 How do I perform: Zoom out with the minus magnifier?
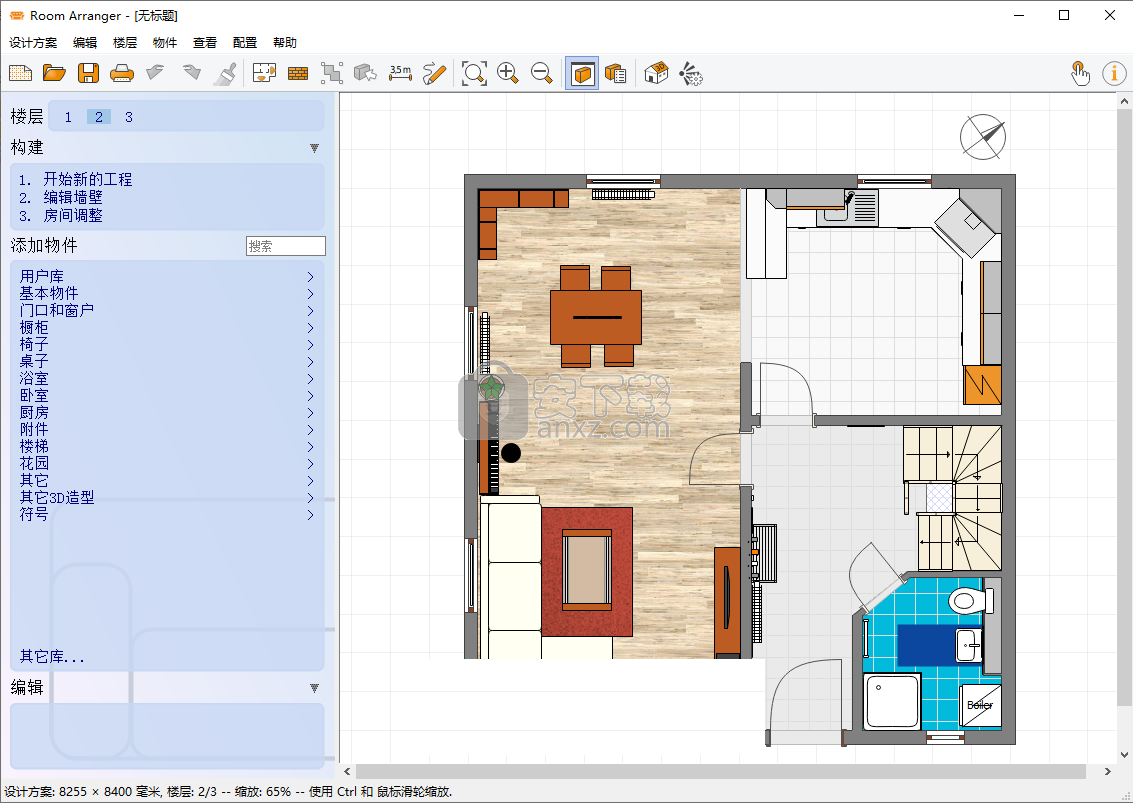click(541, 73)
